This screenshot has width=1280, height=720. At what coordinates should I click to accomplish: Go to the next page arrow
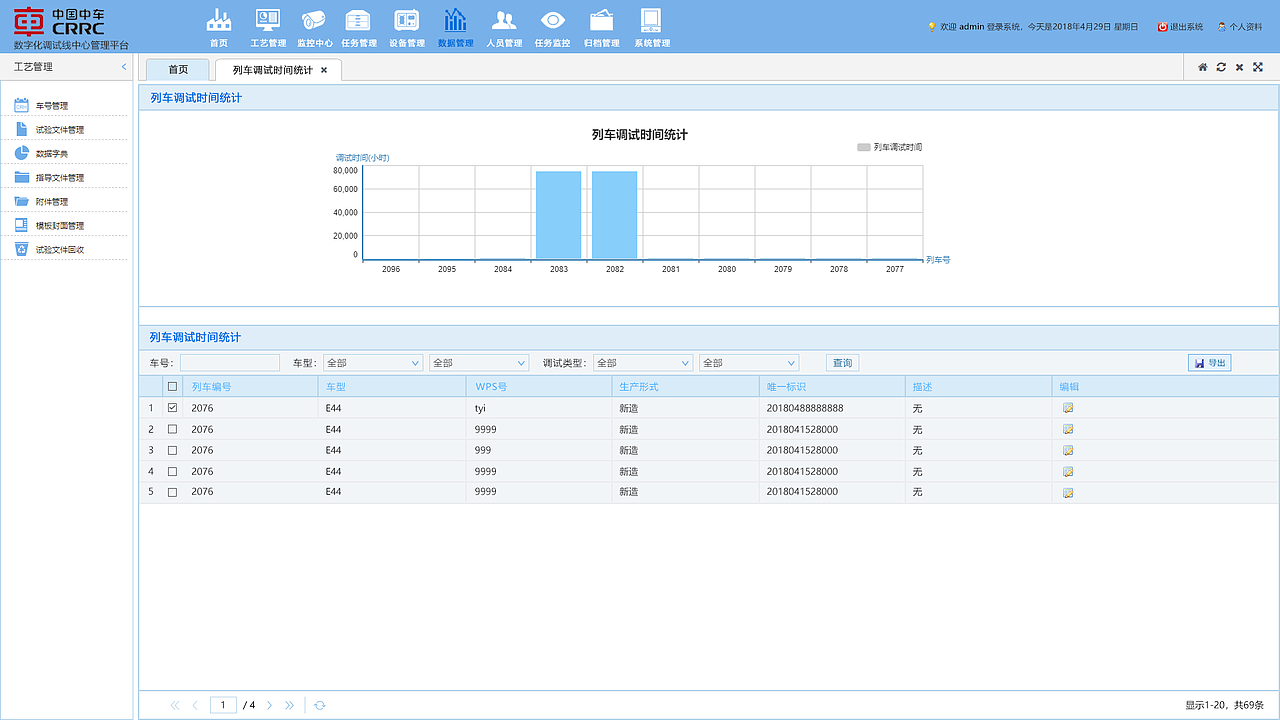tap(269, 705)
